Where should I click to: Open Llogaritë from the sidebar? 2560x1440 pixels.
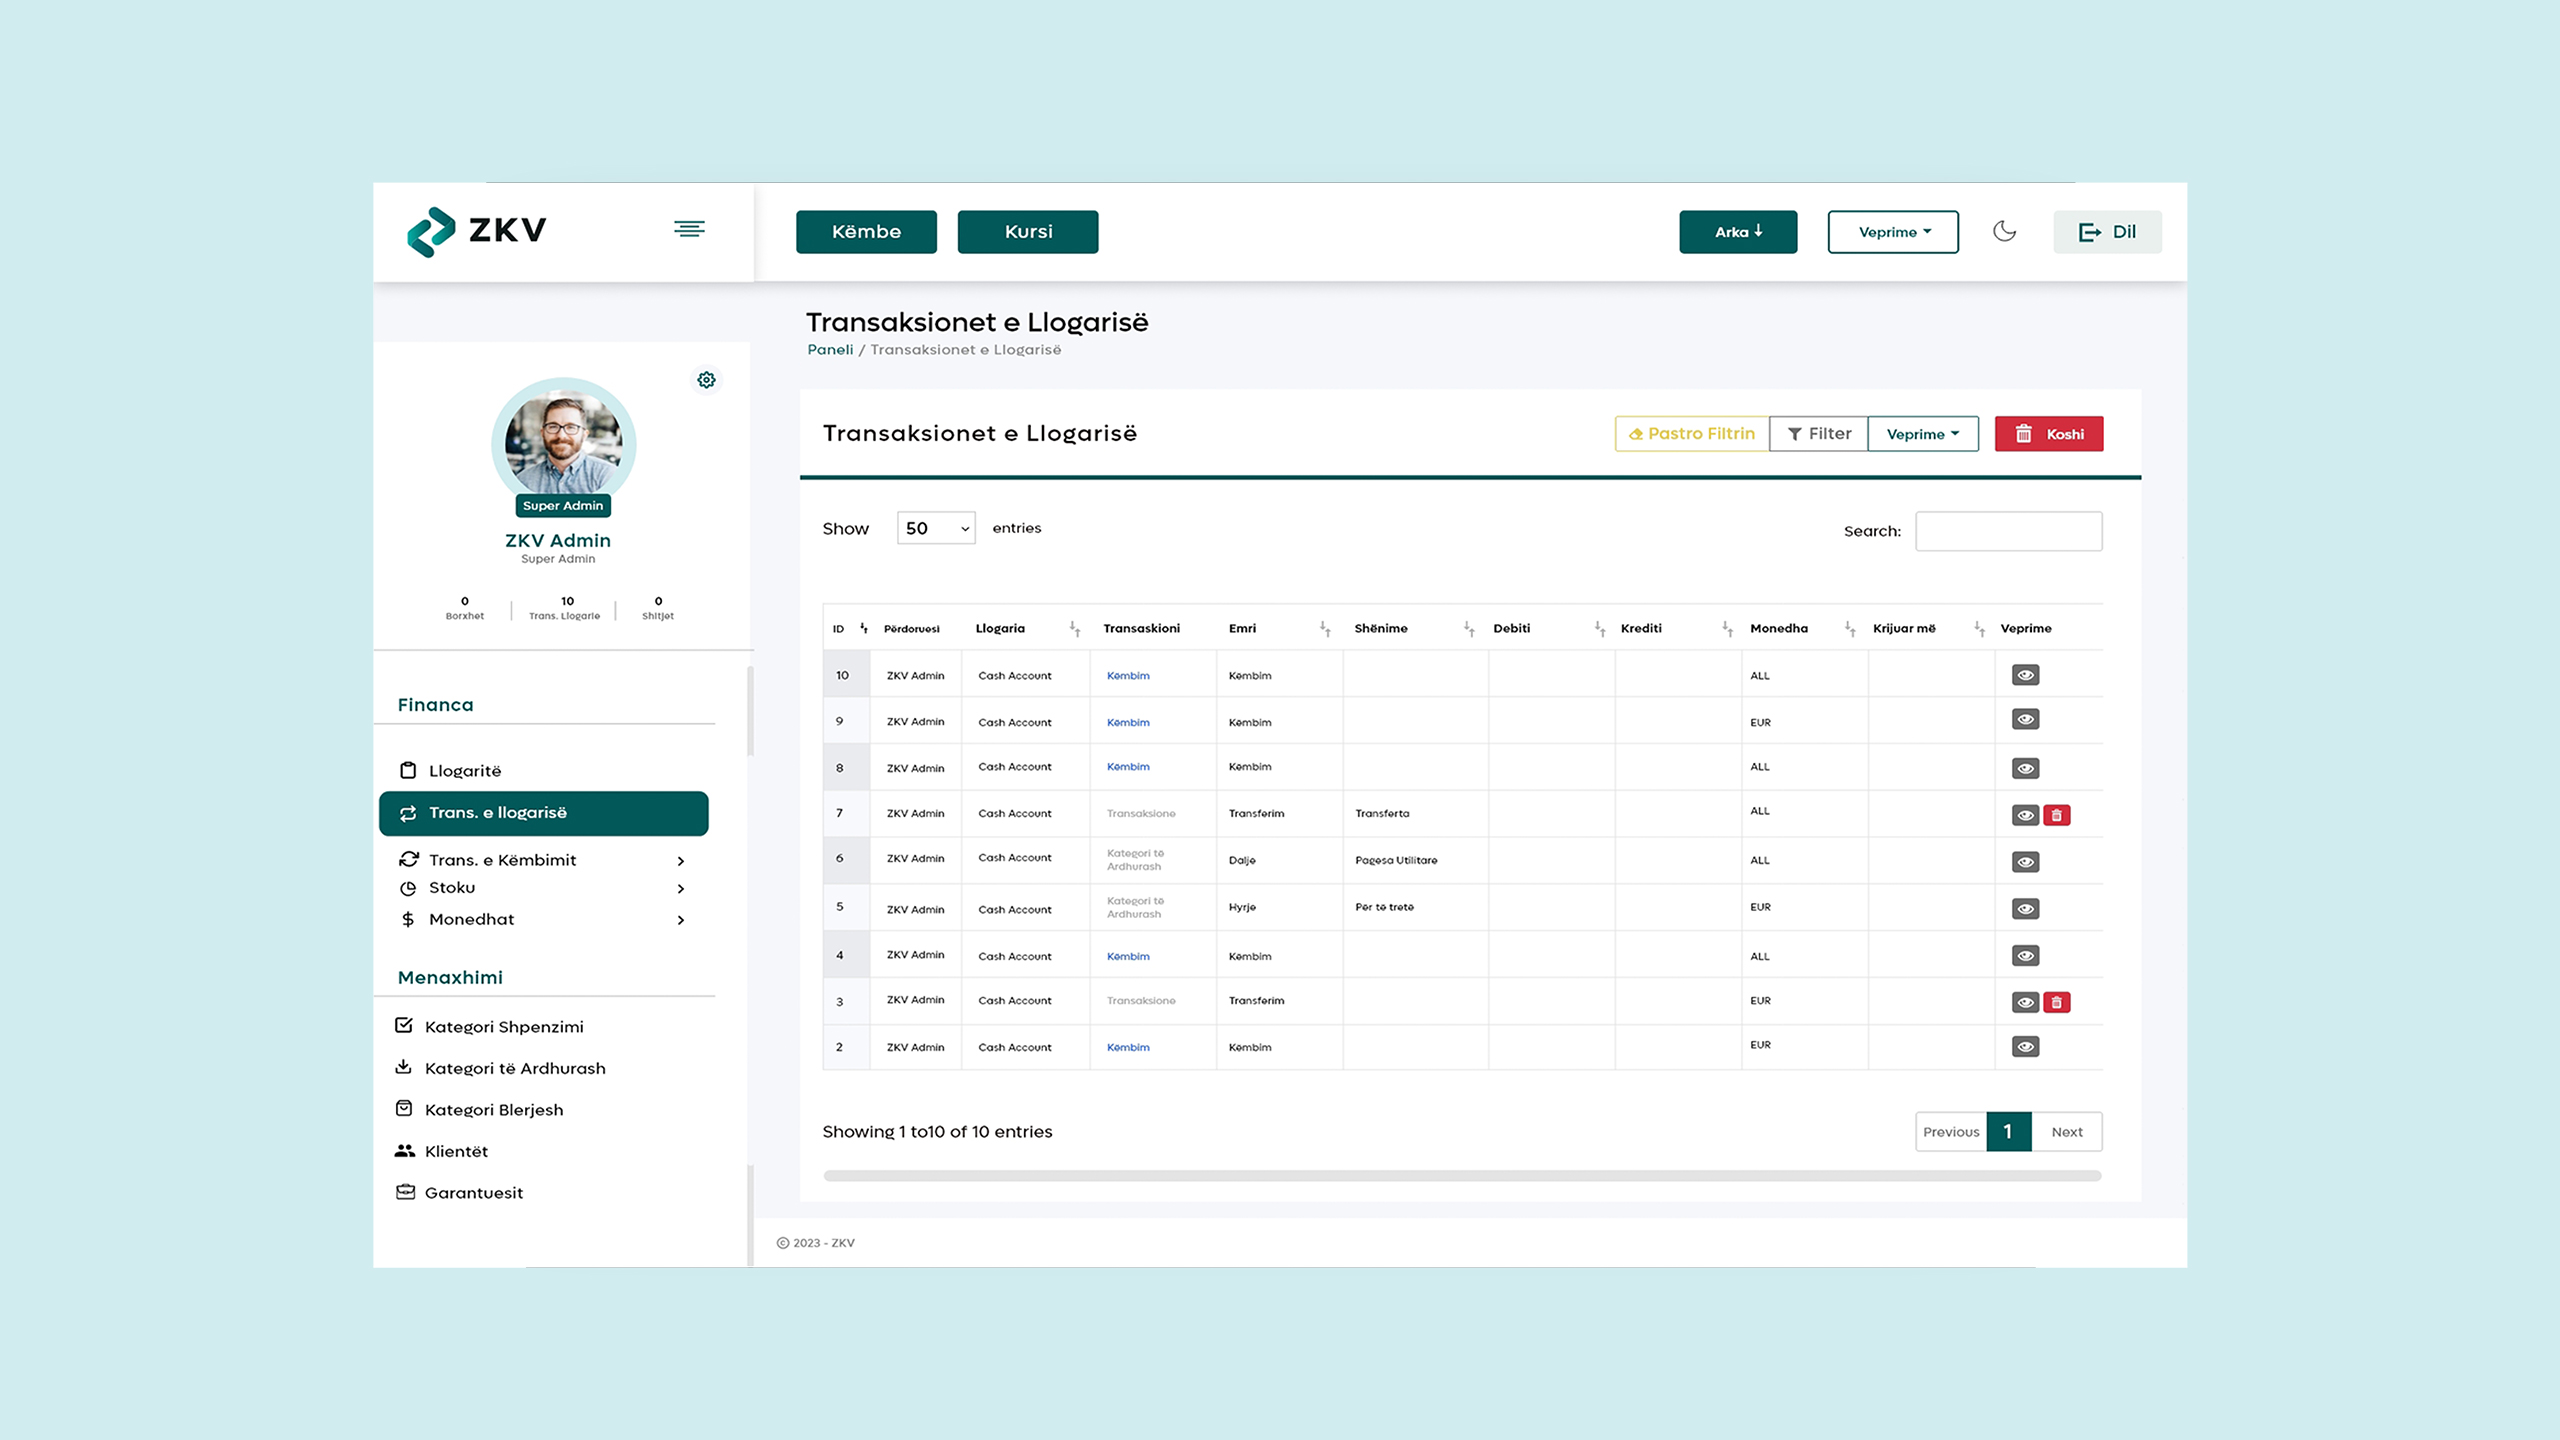coord(464,771)
